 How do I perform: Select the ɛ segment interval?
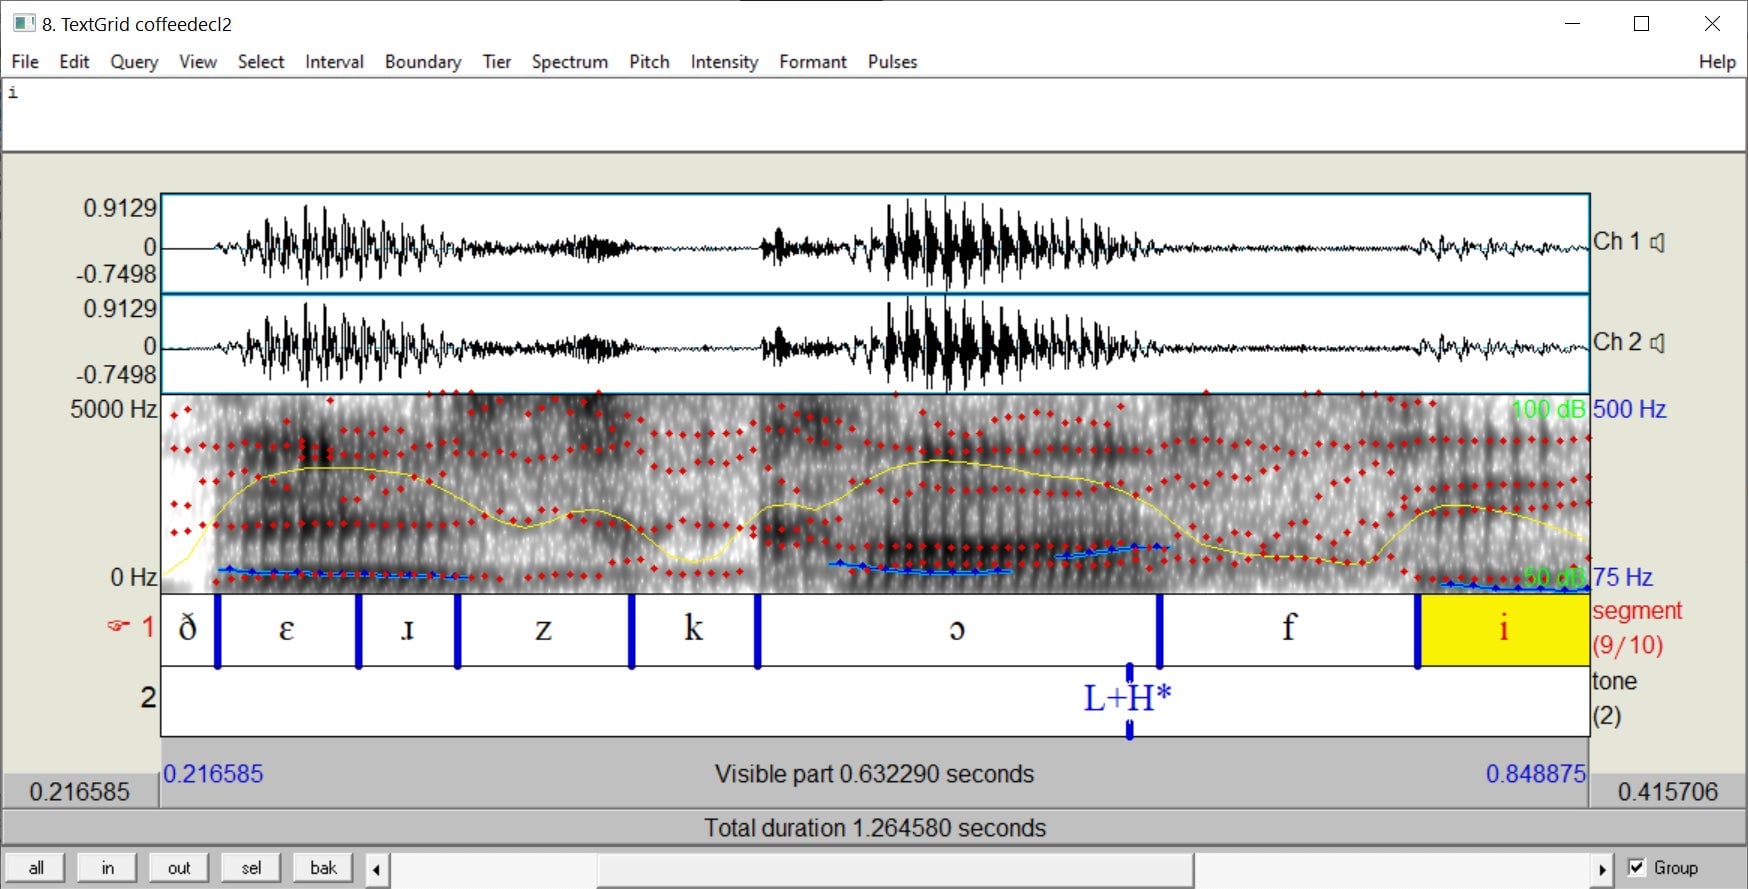point(287,630)
